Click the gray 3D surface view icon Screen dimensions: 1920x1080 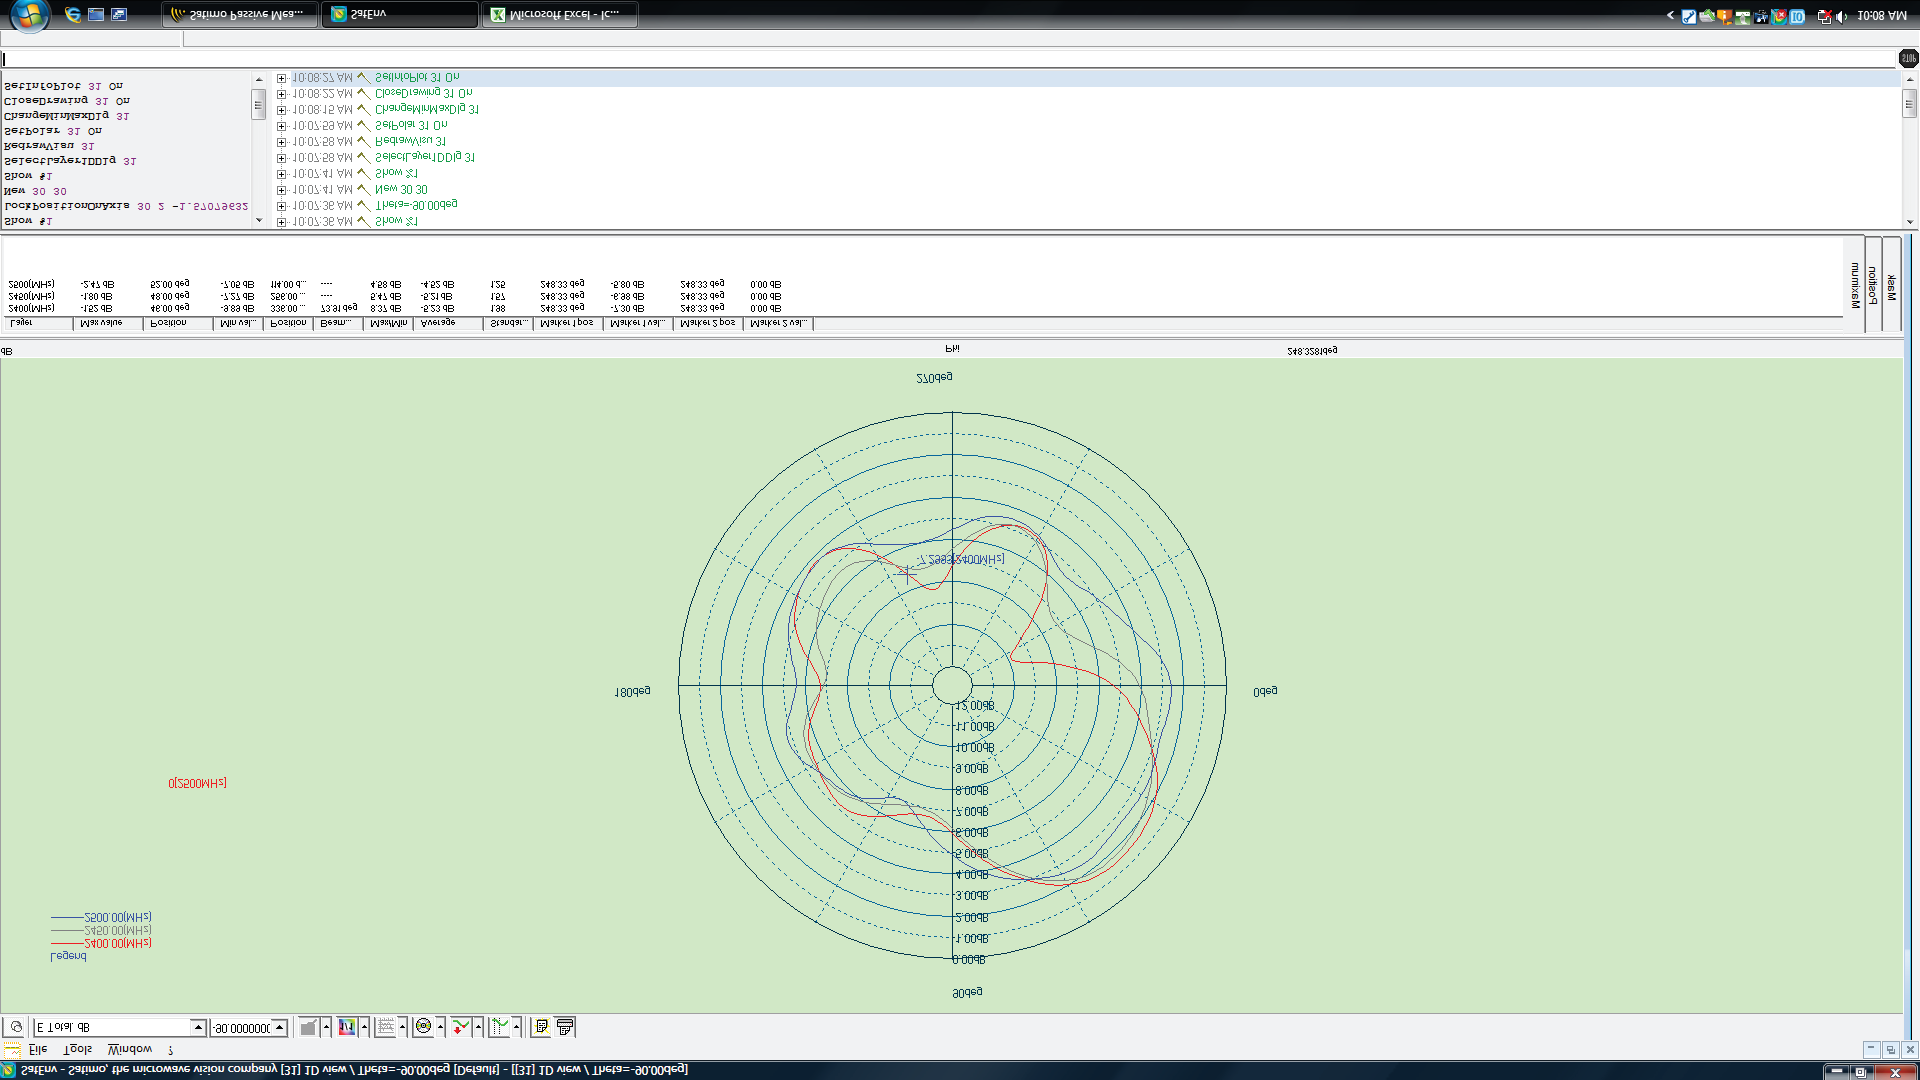coord(309,1027)
